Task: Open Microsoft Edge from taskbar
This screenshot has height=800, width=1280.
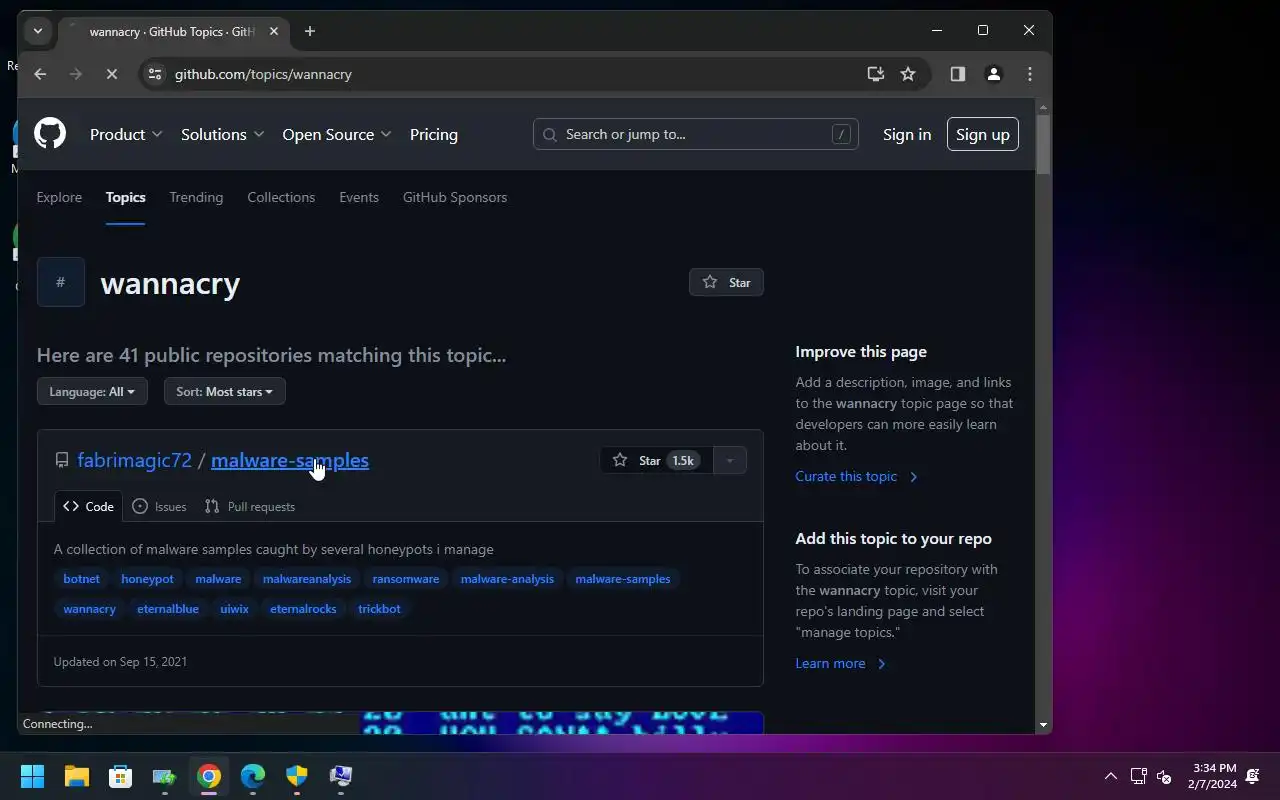Action: [x=252, y=776]
